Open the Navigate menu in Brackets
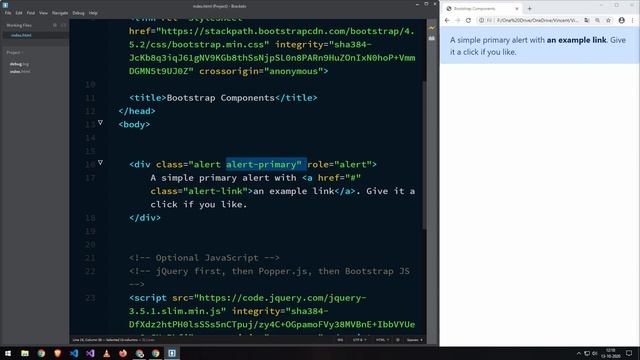 60,13
